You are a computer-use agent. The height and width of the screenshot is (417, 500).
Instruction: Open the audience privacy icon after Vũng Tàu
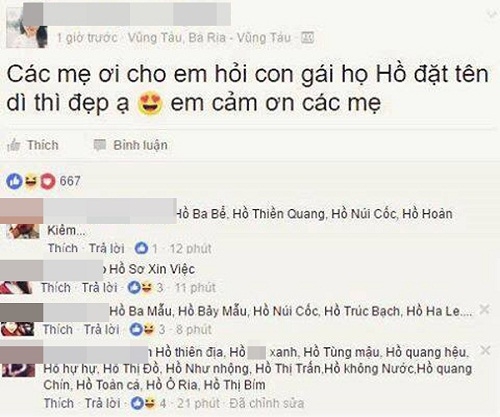[x=307, y=38]
